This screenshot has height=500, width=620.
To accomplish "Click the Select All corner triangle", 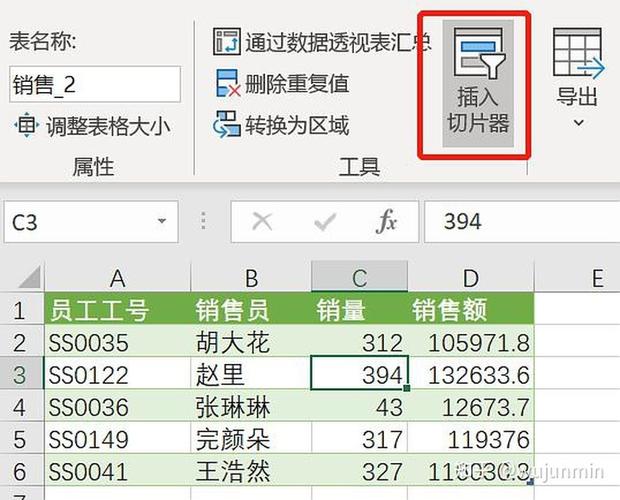I will pyautogui.click(x=30, y=277).
